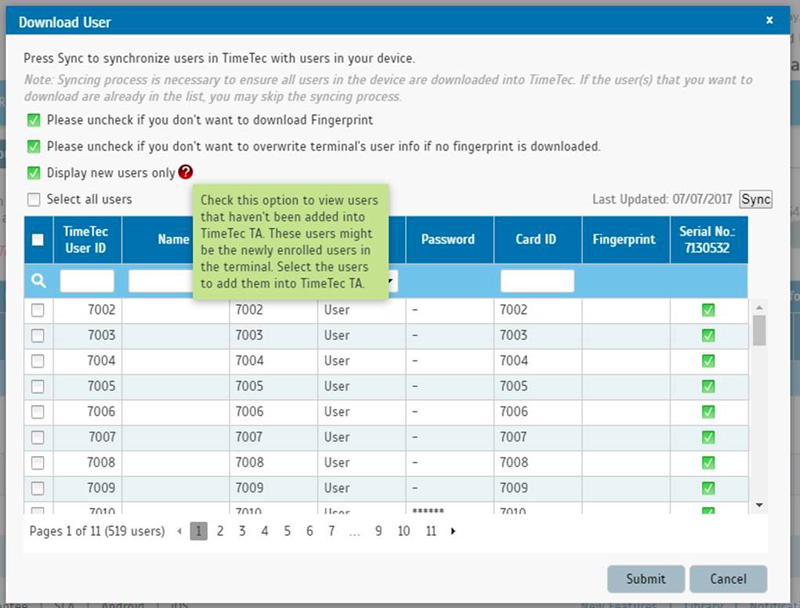Check Select all users checkbox
Viewport: 800px width, 608px height.
(x=34, y=199)
